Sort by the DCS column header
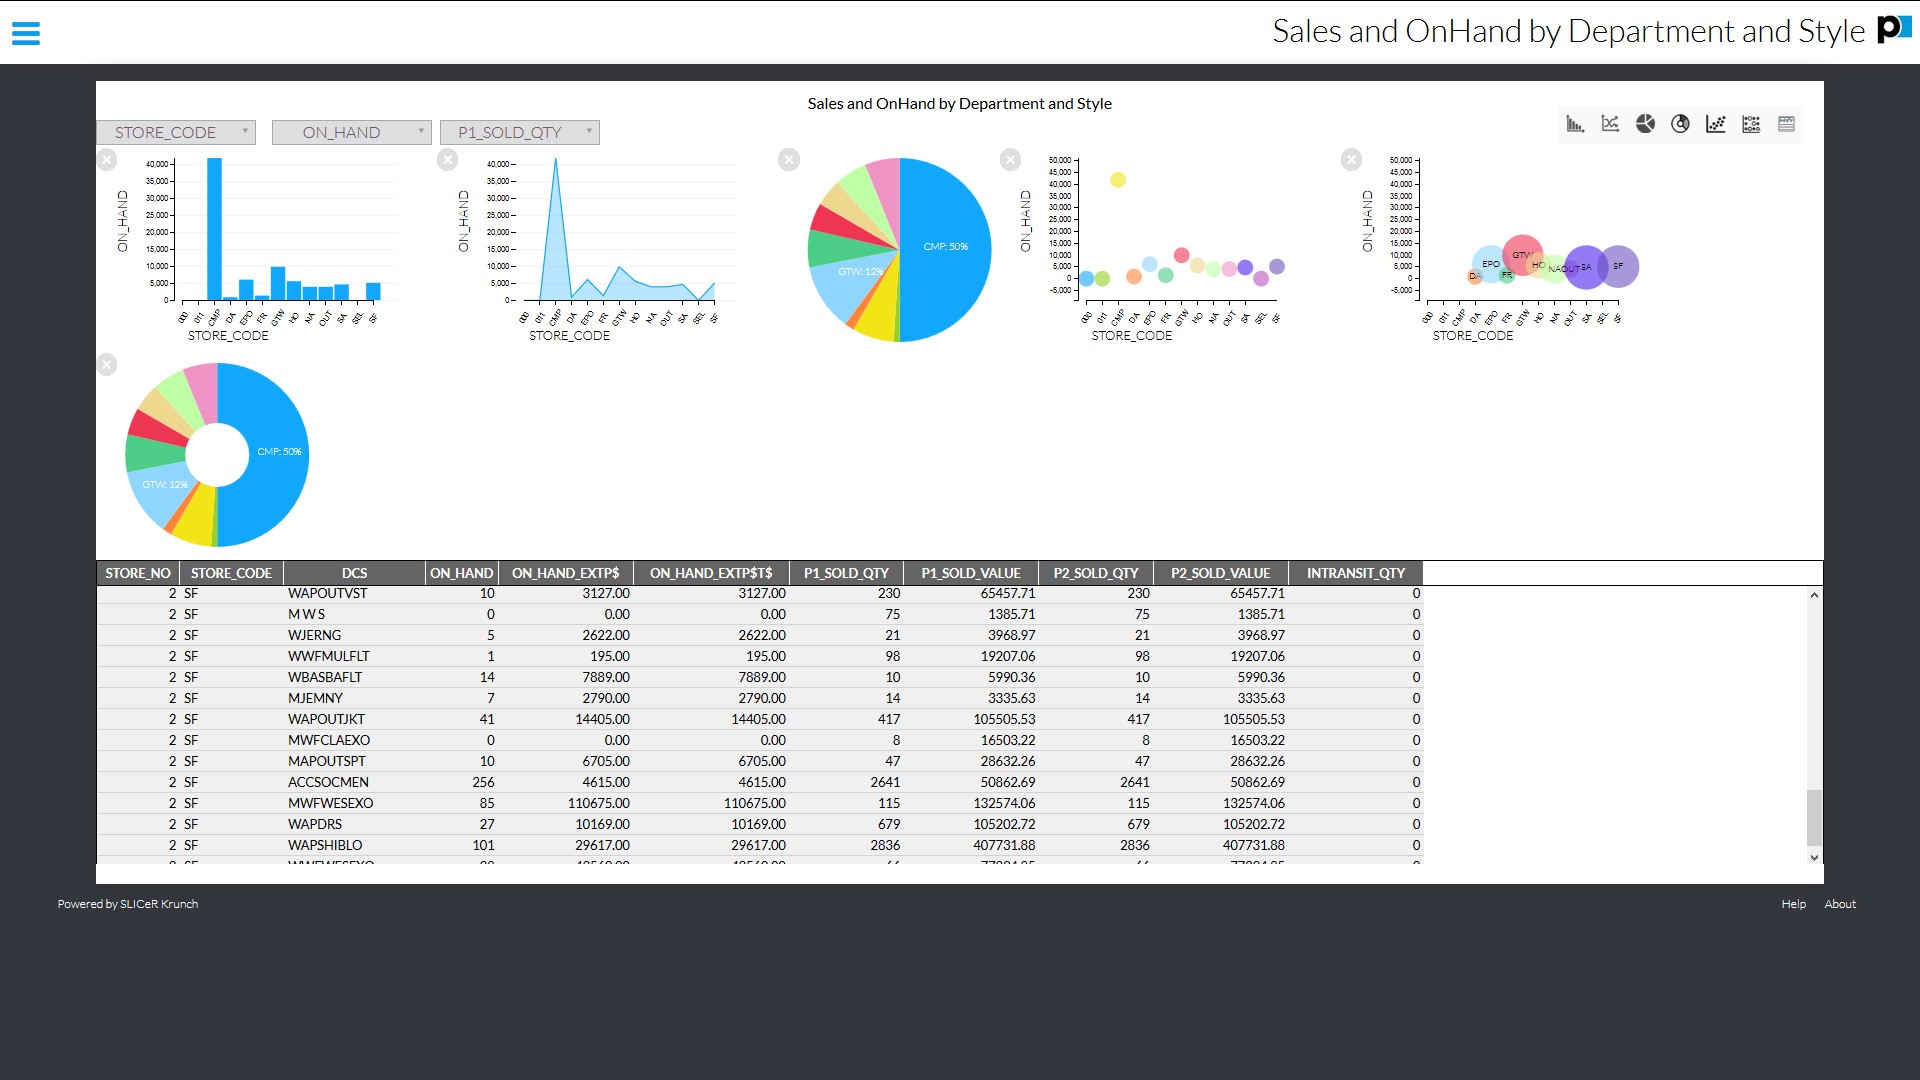The image size is (1920, 1080). coord(354,573)
